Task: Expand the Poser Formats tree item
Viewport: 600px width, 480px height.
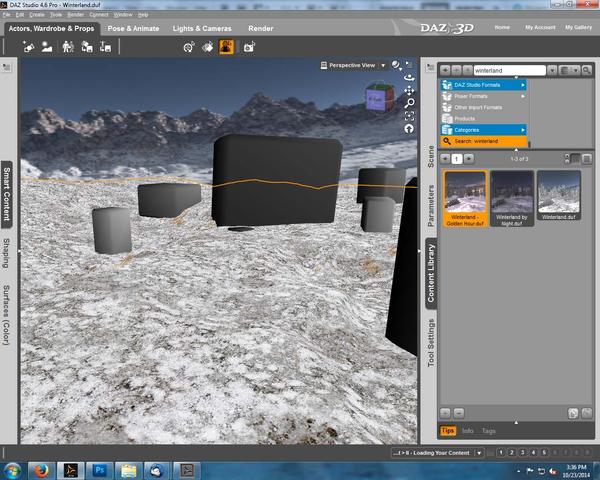Action: click(x=522, y=96)
